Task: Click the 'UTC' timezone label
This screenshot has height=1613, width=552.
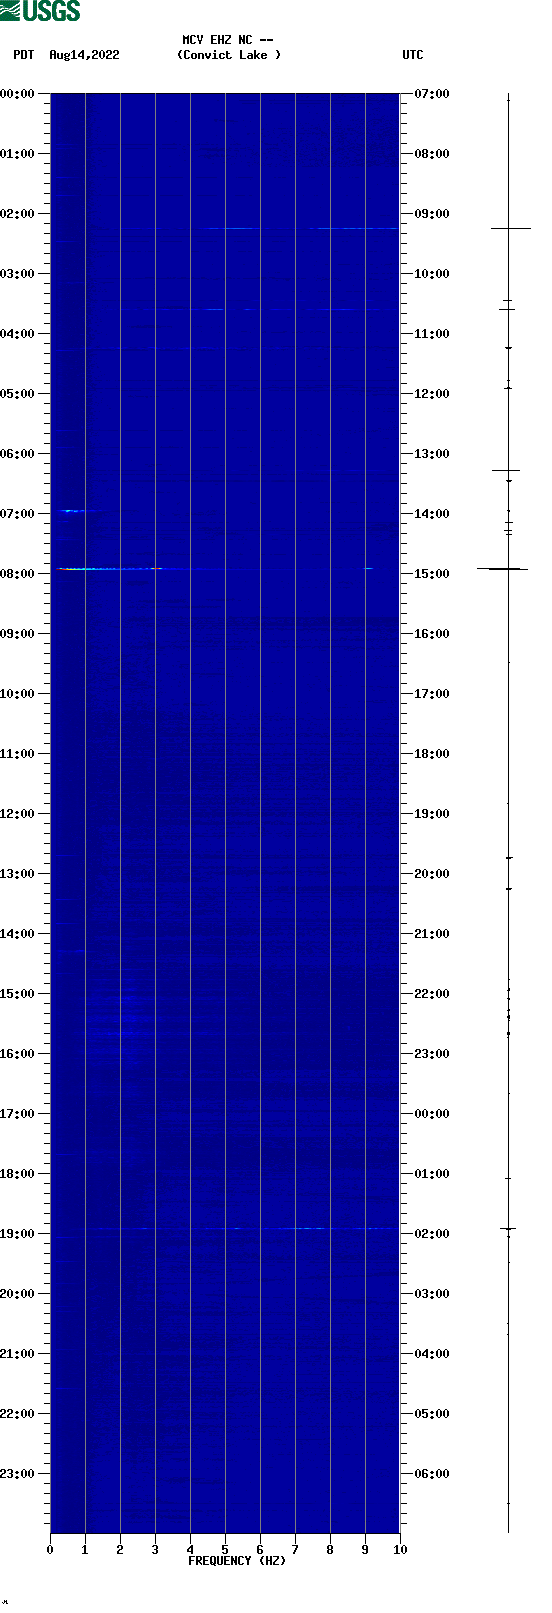Action: [413, 55]
